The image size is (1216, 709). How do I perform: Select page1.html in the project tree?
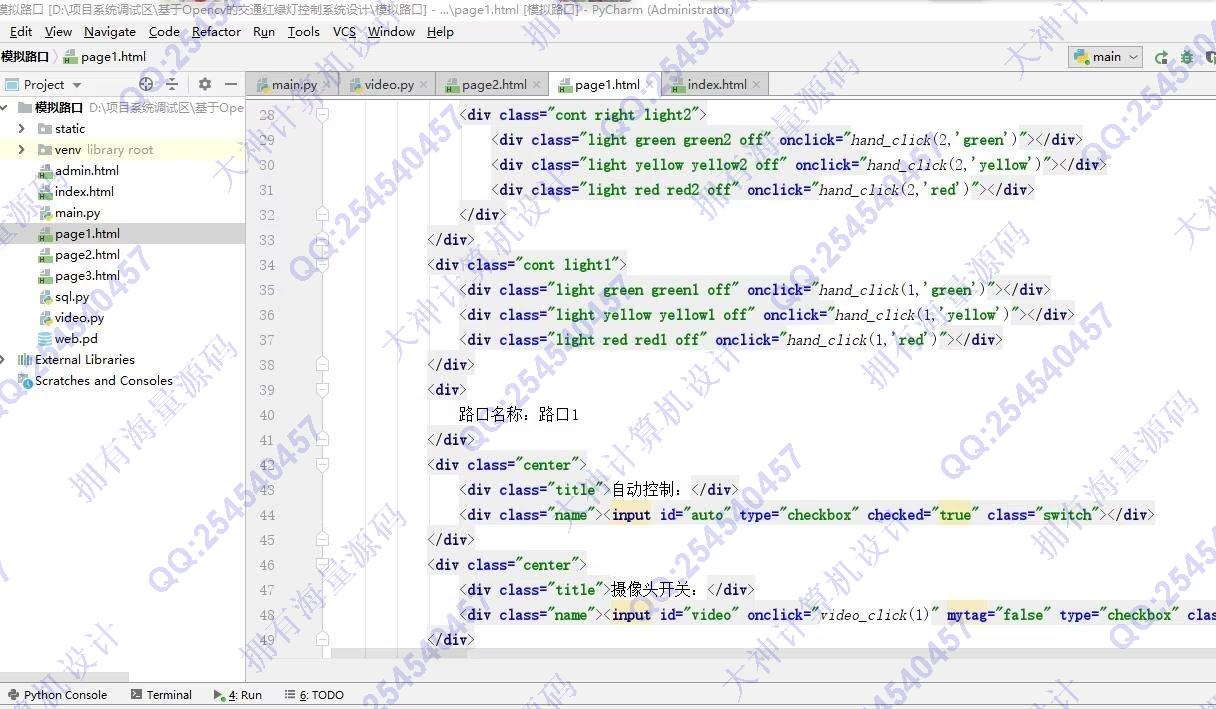(x=87, y=234)
